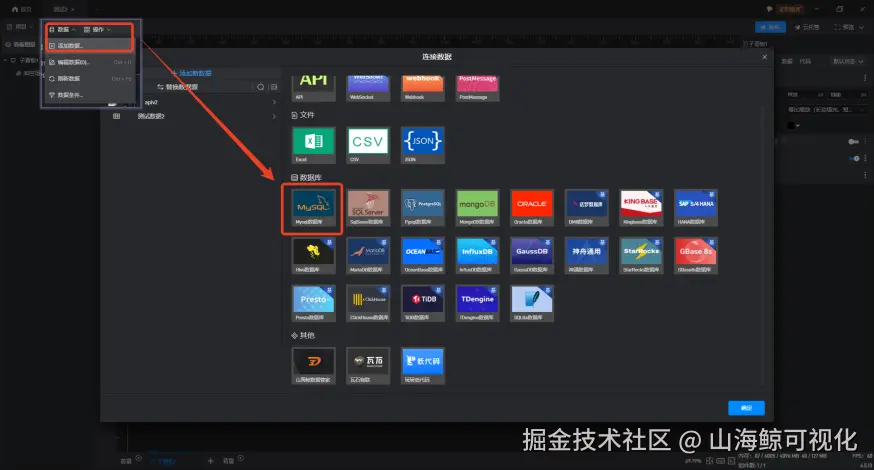874x470 pixels.
Task: Open the 项目 dropdown at top left
Action: pos(20,27)
